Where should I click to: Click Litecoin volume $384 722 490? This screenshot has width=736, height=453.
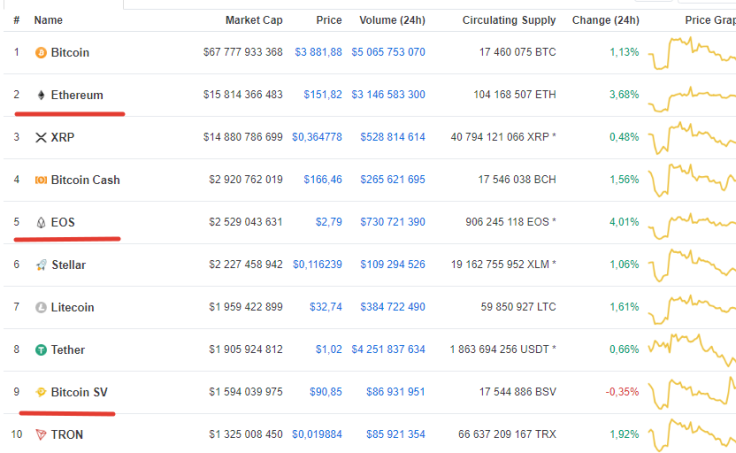(393, 307)
